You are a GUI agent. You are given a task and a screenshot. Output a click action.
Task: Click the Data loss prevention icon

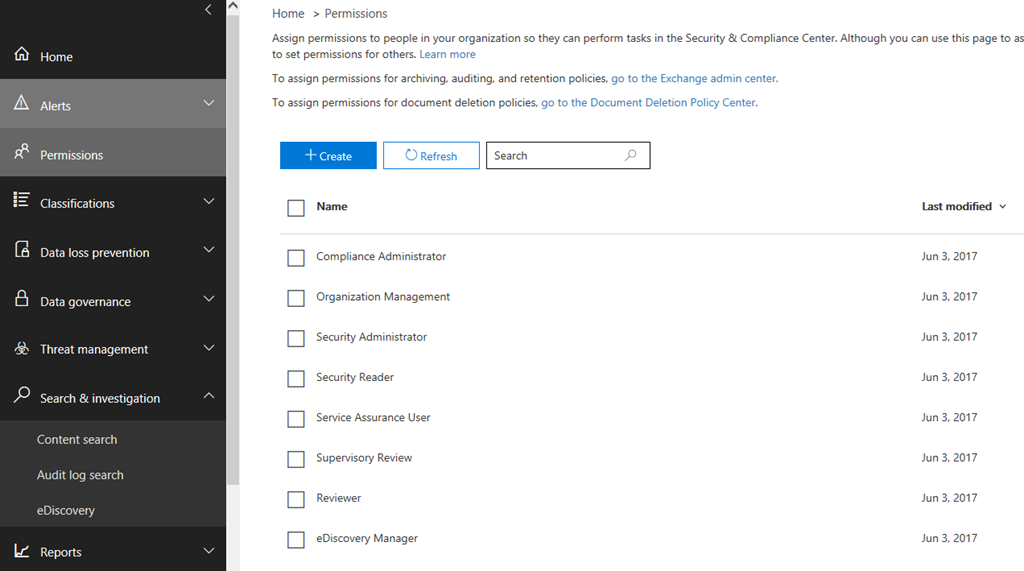coord(21,251)
